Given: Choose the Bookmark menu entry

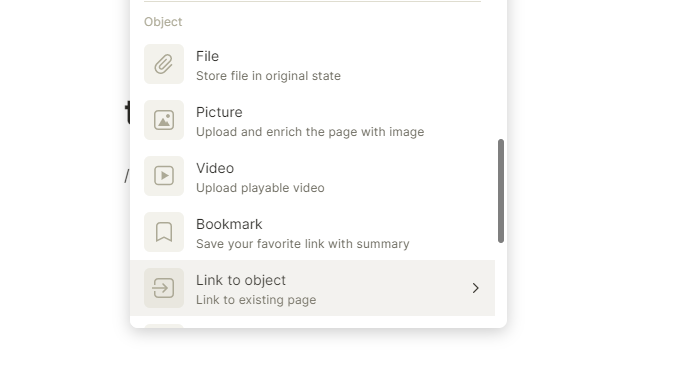Looking at the screenshot, I should (312, 232).
